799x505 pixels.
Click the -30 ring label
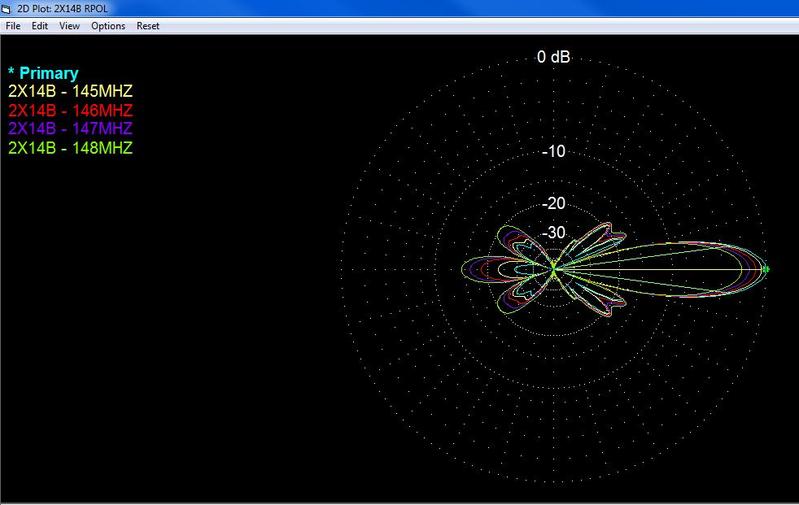pyautogui.click(x=553, y=233)
